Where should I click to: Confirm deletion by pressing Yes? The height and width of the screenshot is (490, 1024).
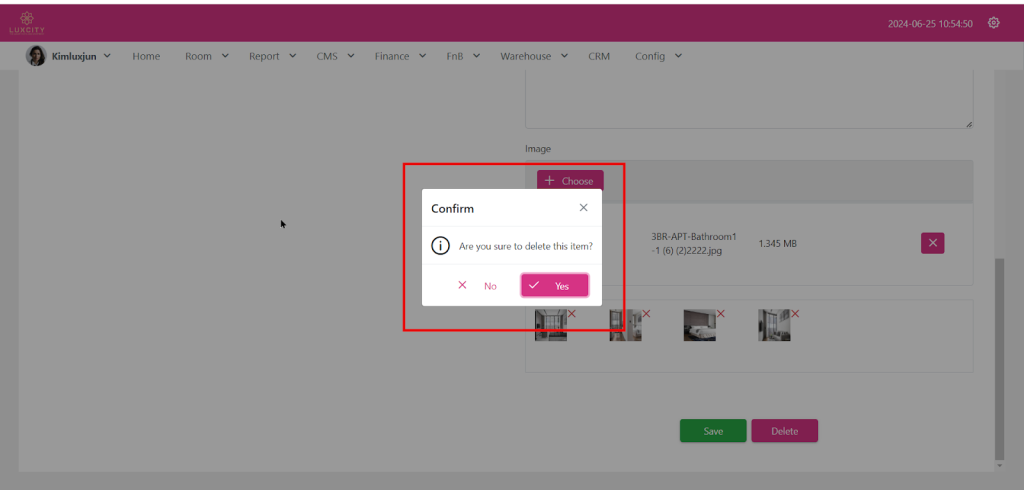[554, 285]
